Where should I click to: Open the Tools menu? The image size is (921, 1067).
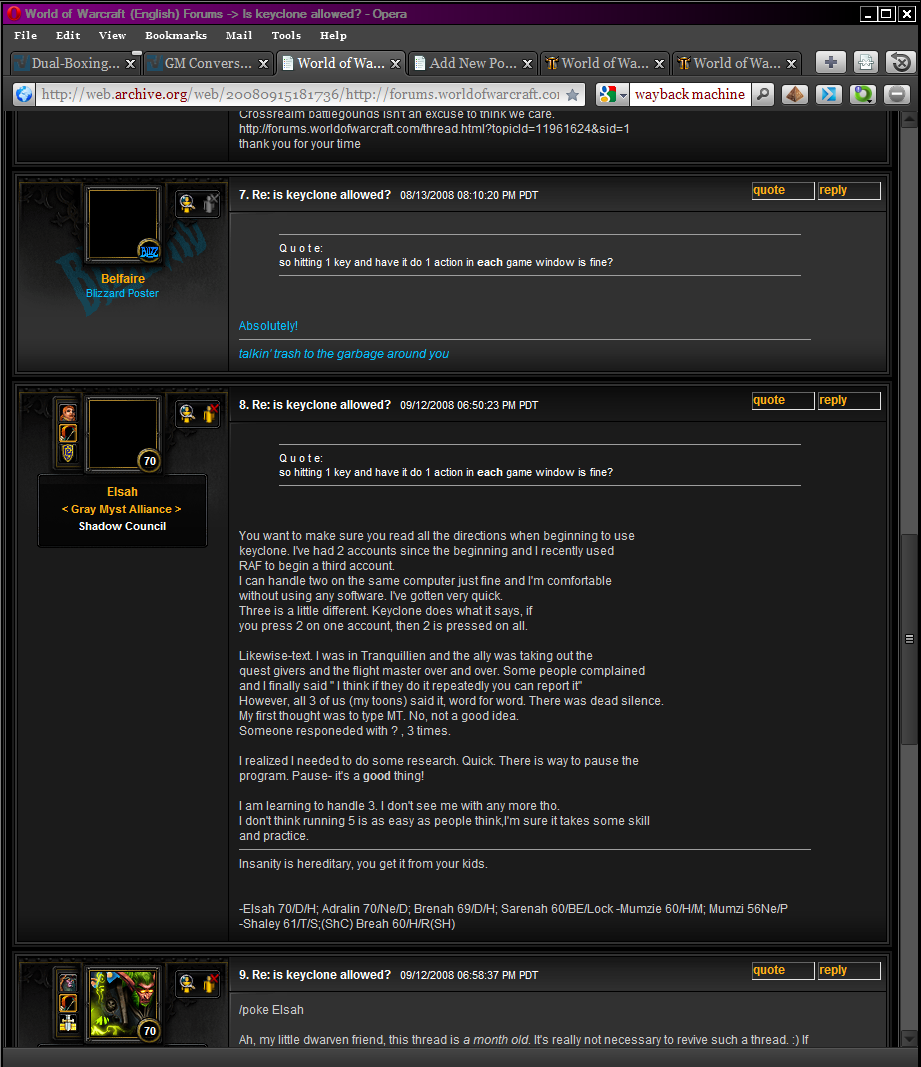pyautogui.click(x=286, y=35)
